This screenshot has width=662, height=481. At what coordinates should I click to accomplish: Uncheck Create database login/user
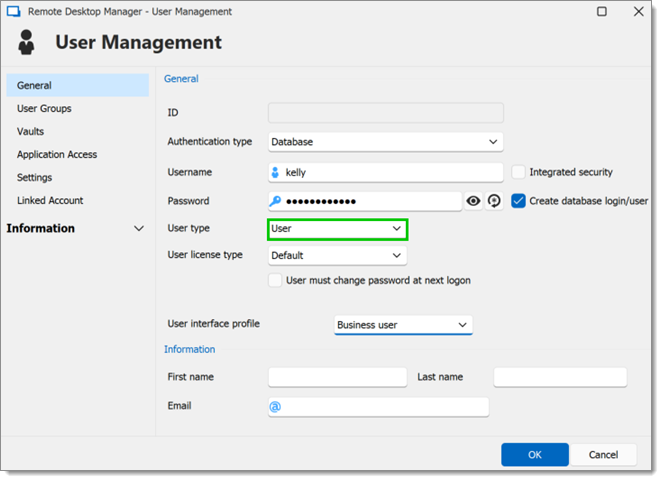[x=518, y=201]
